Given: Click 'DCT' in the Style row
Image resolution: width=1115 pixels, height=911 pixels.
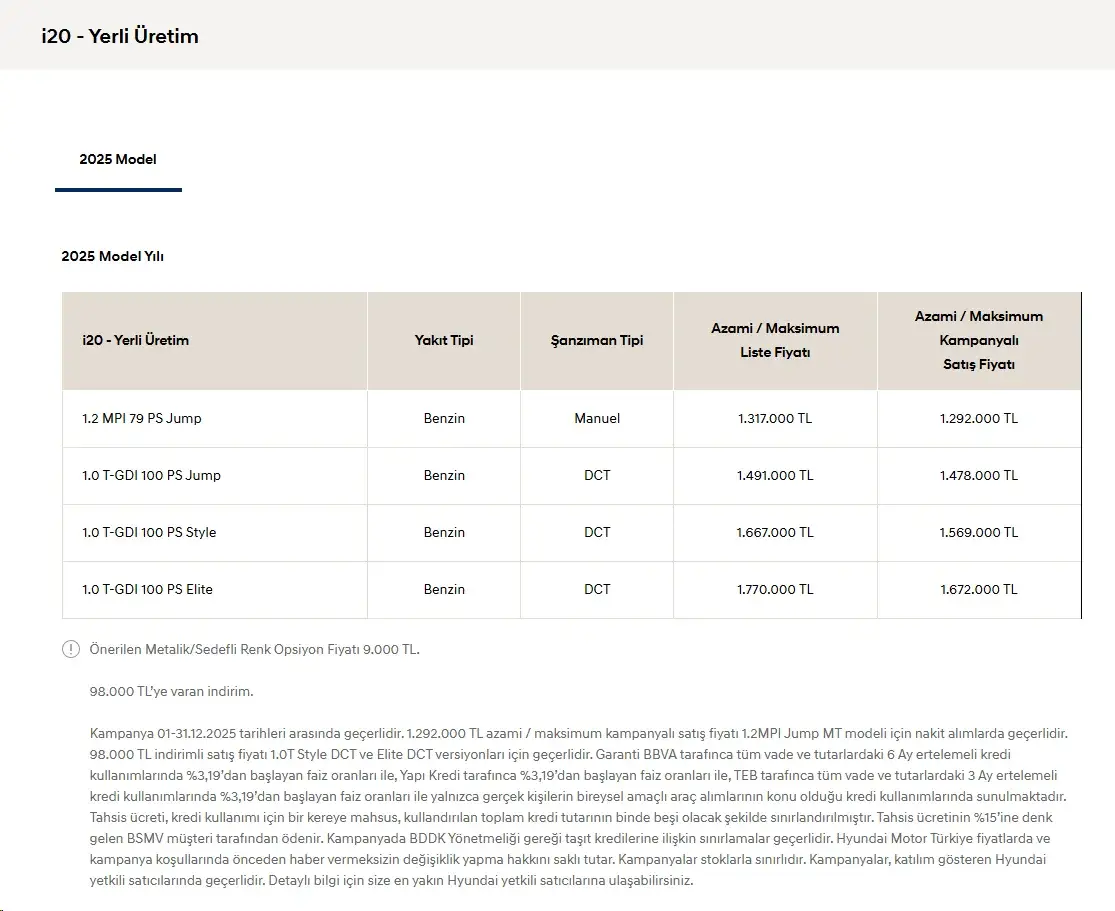Looking at the screenshot, I should point(597,532).
